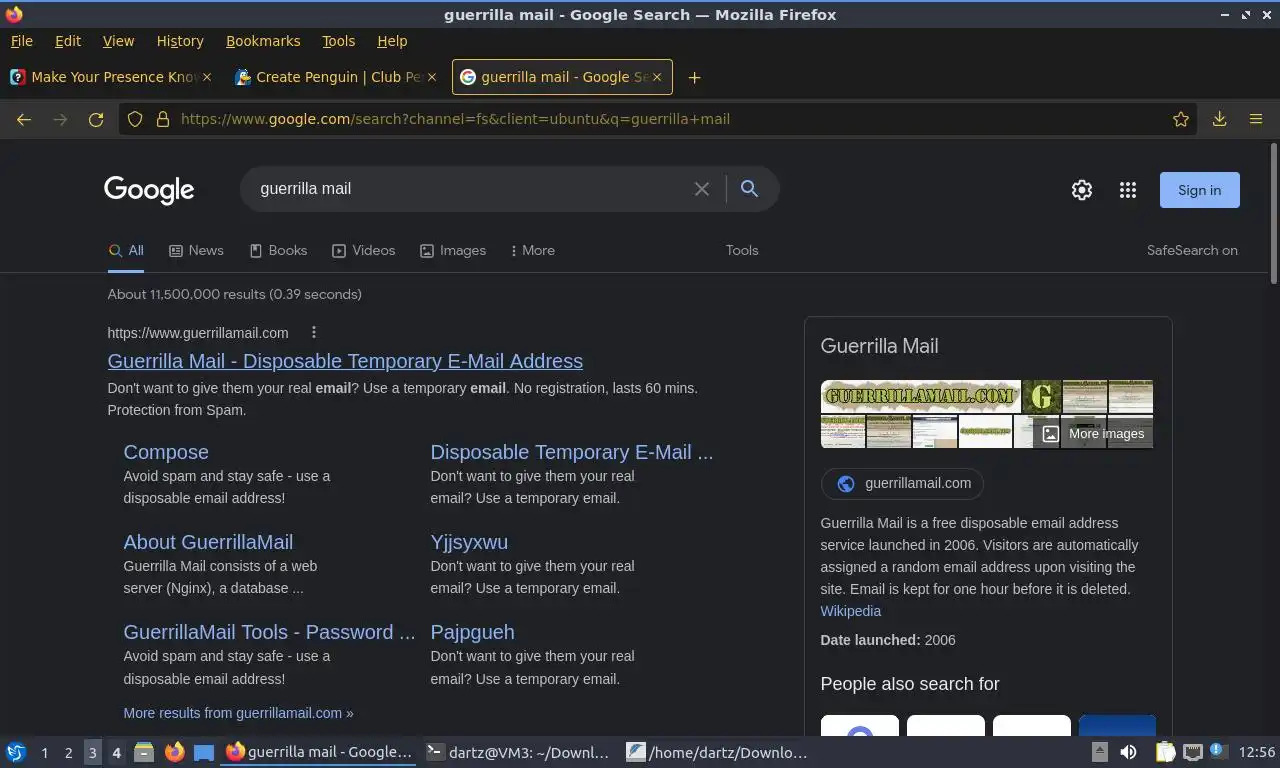The width and height of the screenshot is (1280, 768).
Task: Open volume control speaker icon
Action: (x=1128, y=752)
